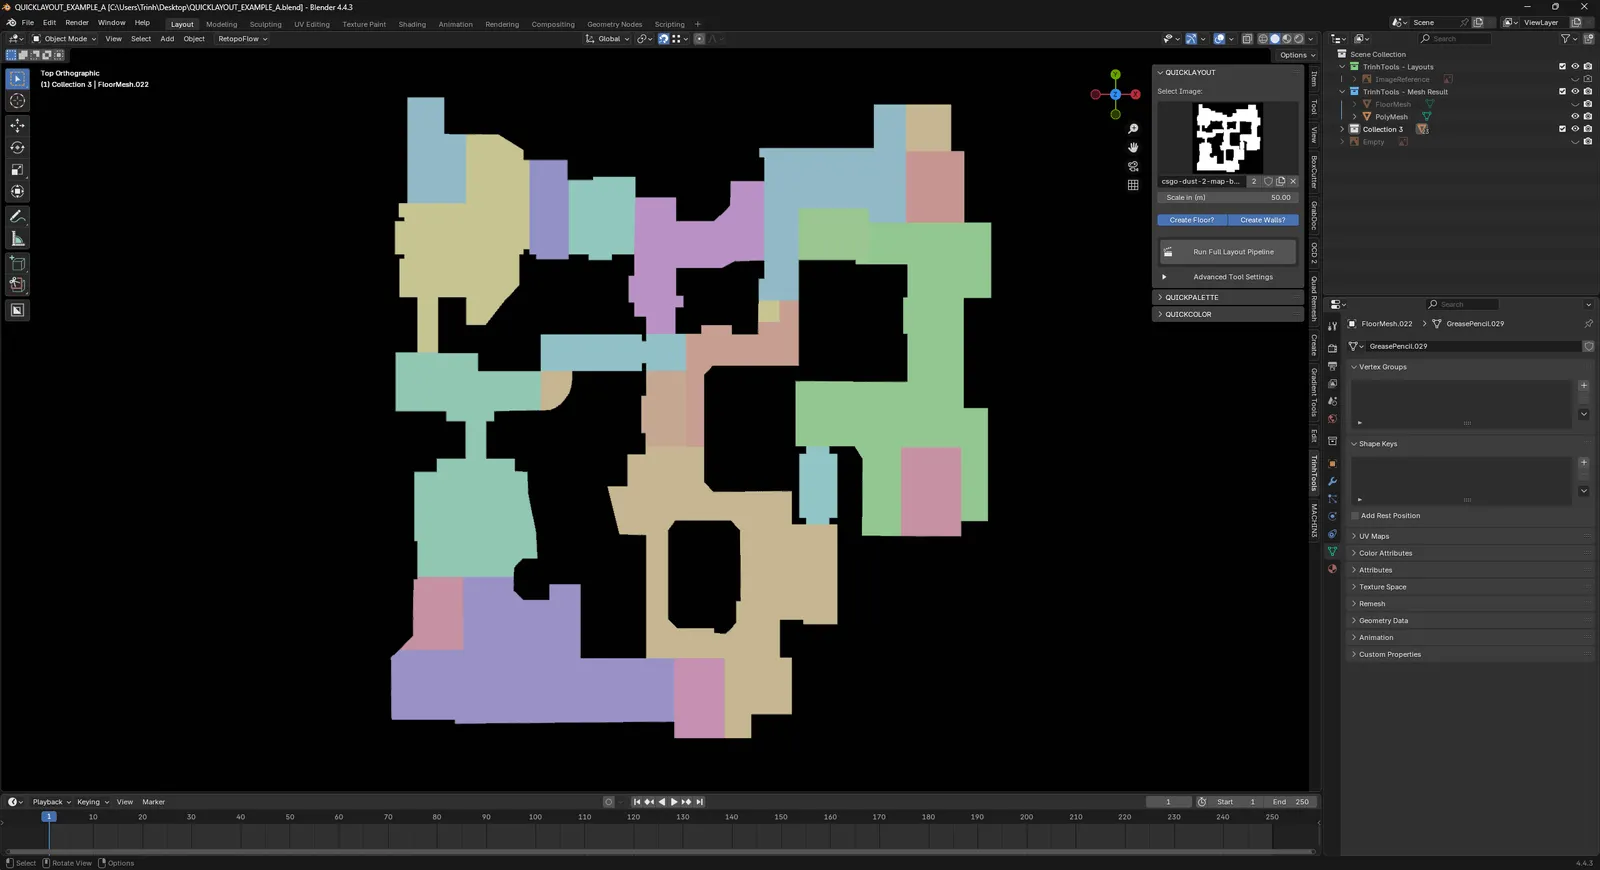Toggle the Create Walls? option
1600x870 pixels.
[1262, 220]
